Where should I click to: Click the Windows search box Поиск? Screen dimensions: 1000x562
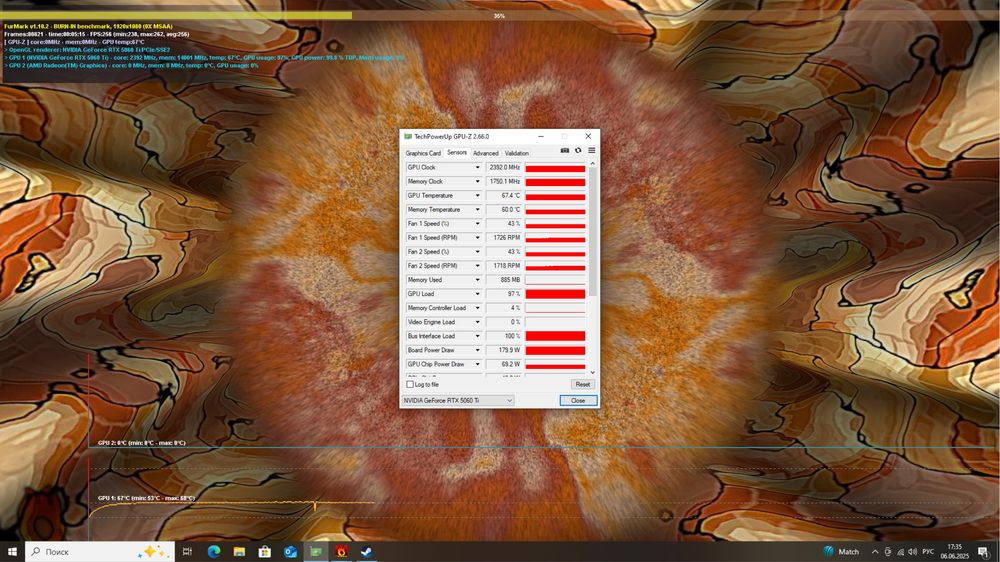[x=99, y=552]
